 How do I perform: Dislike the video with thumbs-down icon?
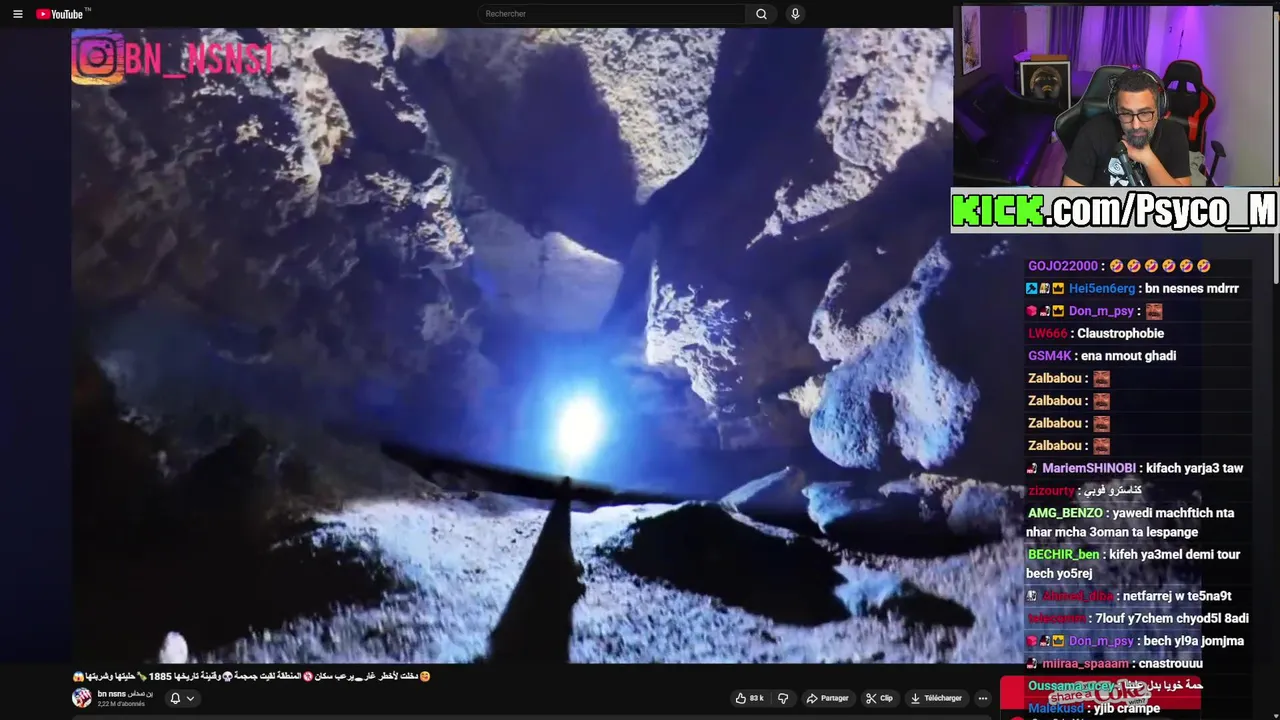[784, 698]
